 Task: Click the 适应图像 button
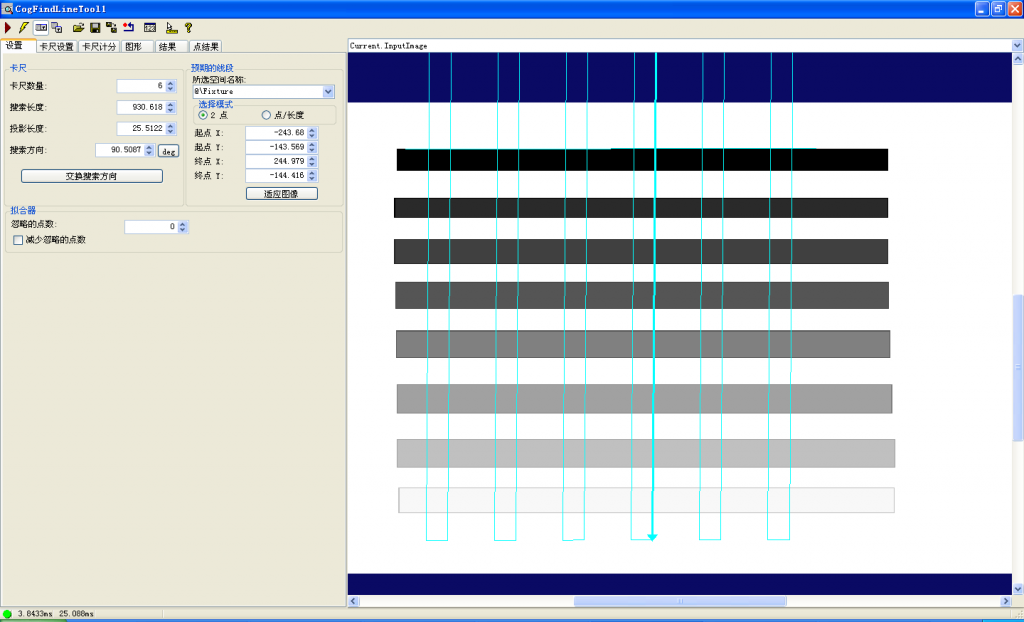281,193
